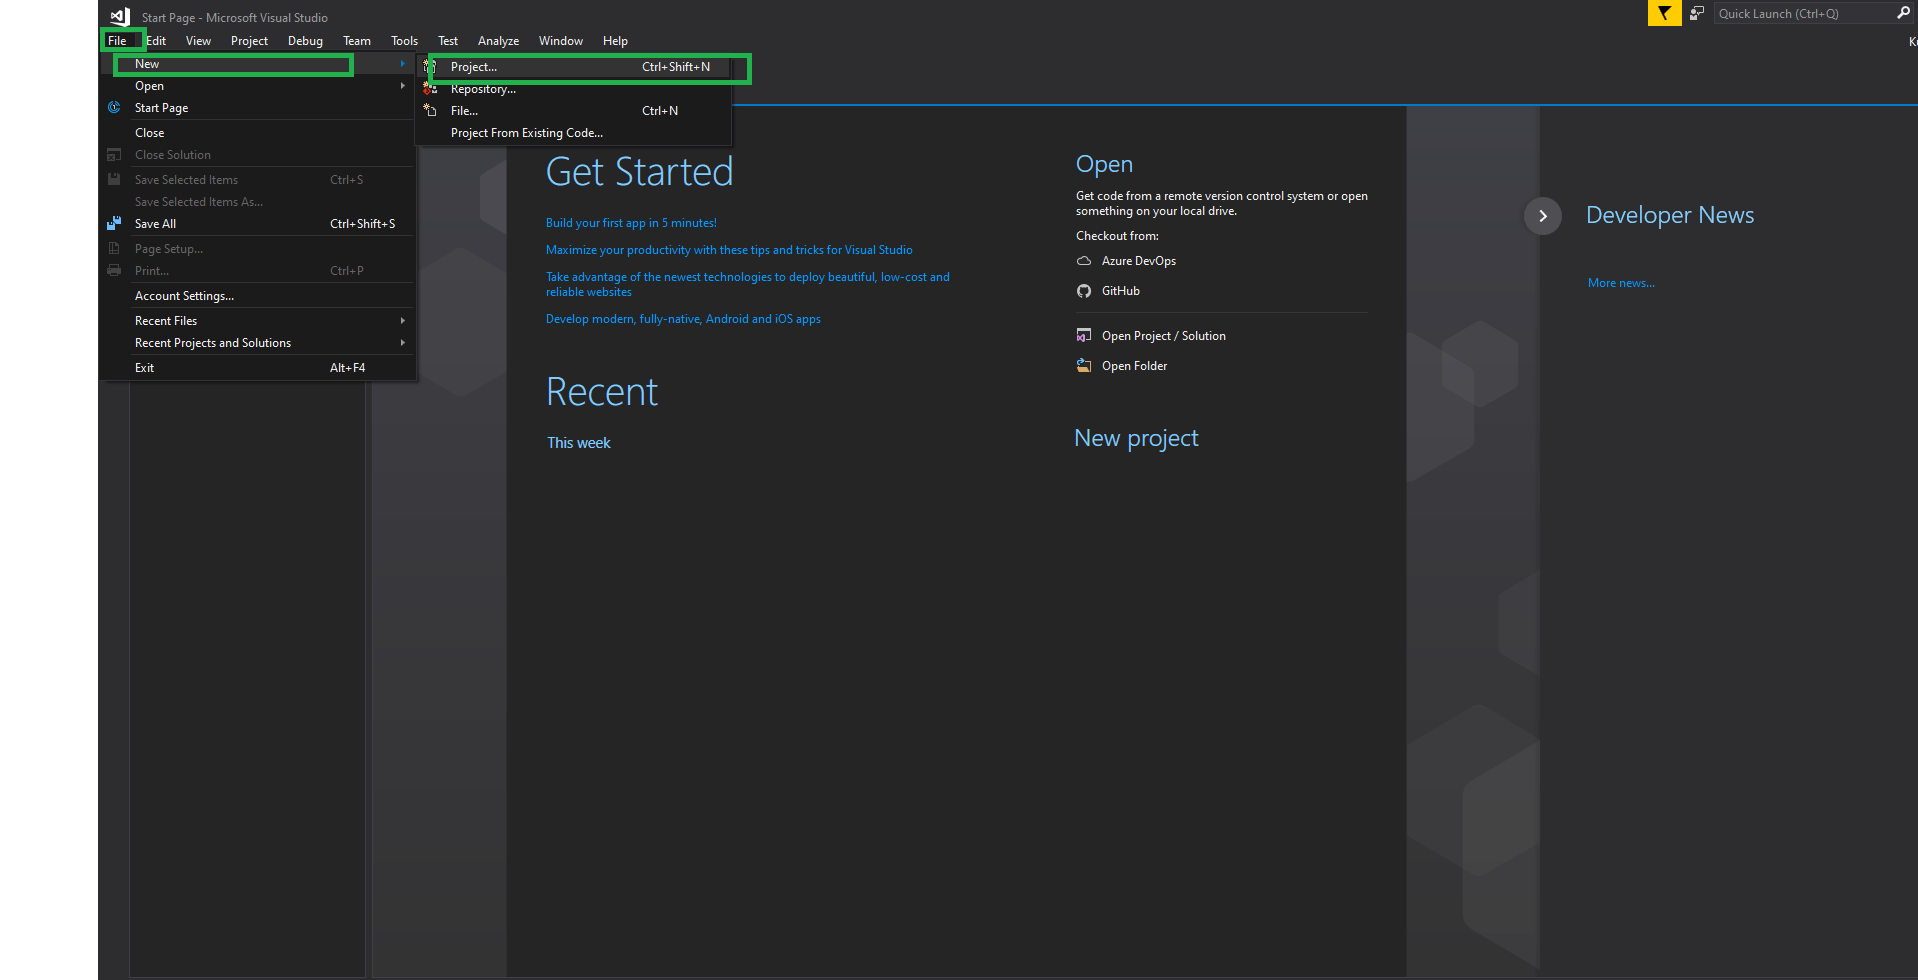The width and height of the screenshot is (1918, 980).
Task: Choose Repository... in the New submenu
Action: coord(574,89)
